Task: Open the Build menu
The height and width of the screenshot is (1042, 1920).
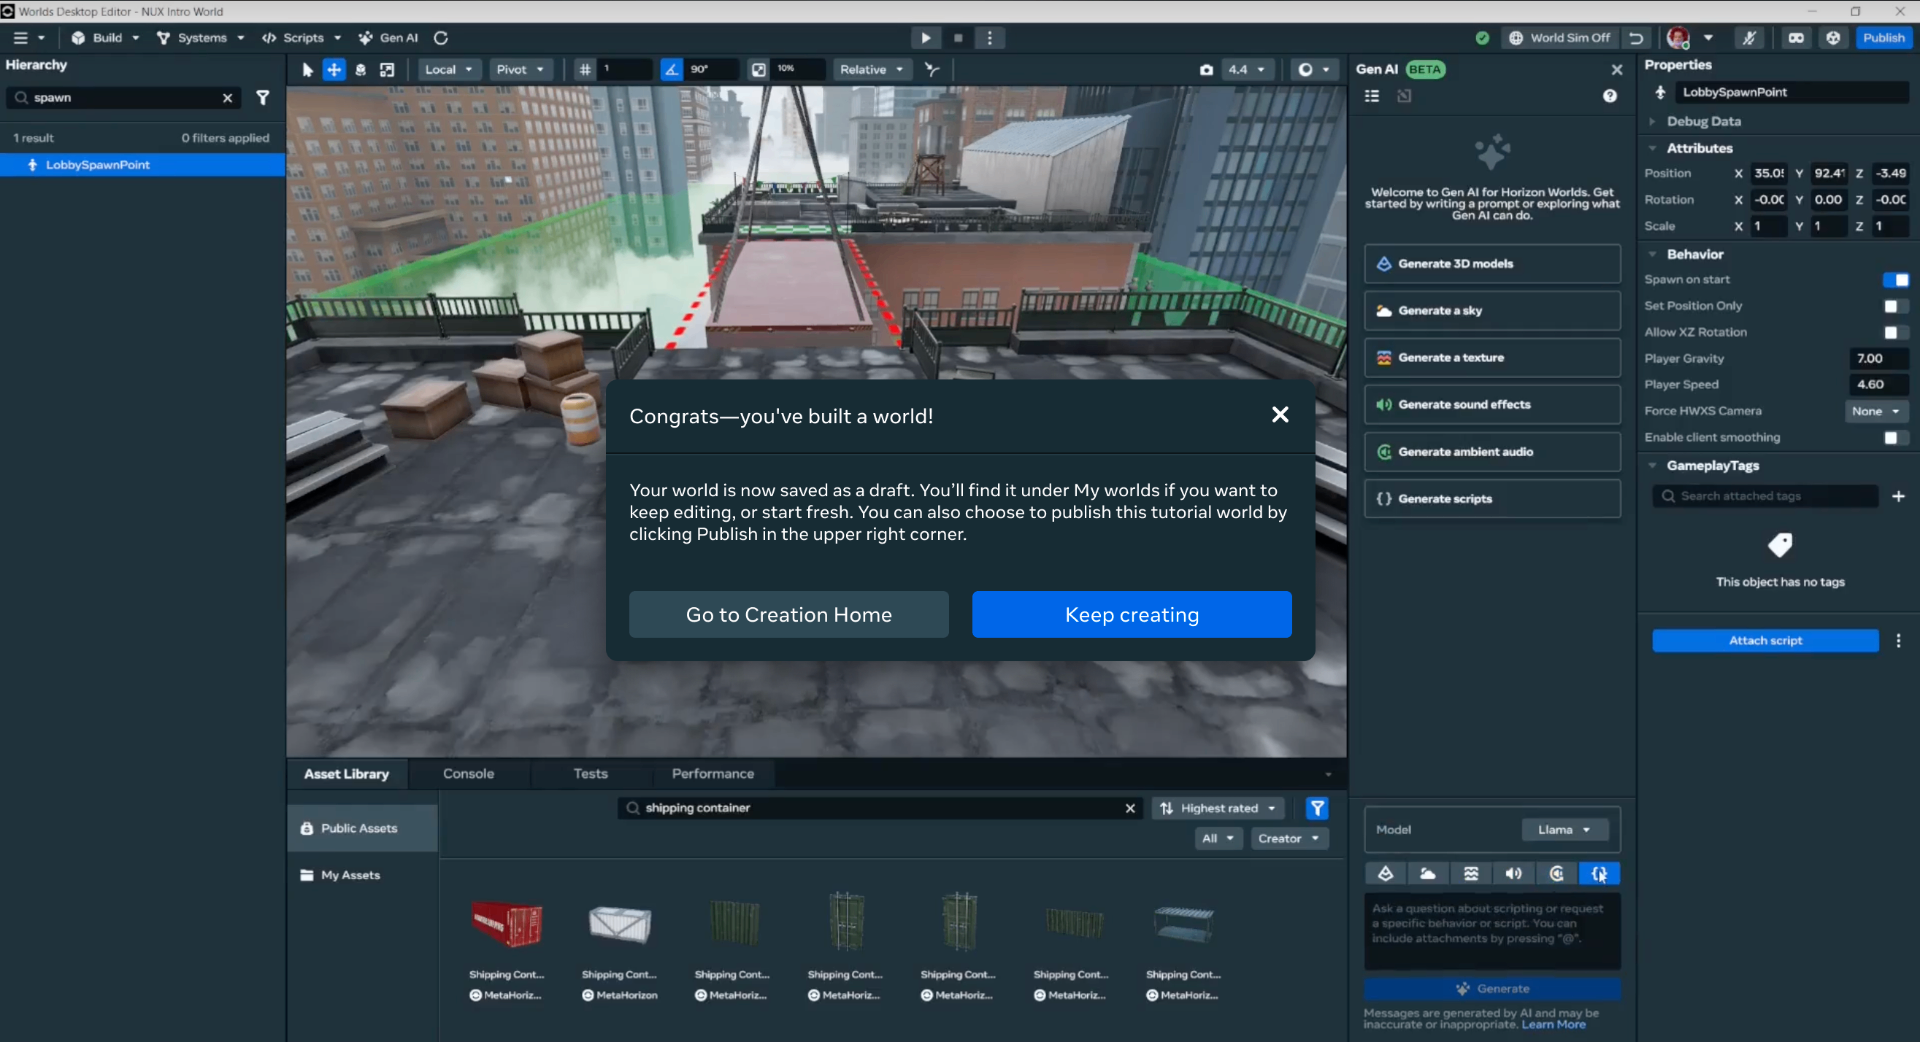Action: tap(105, 38)
